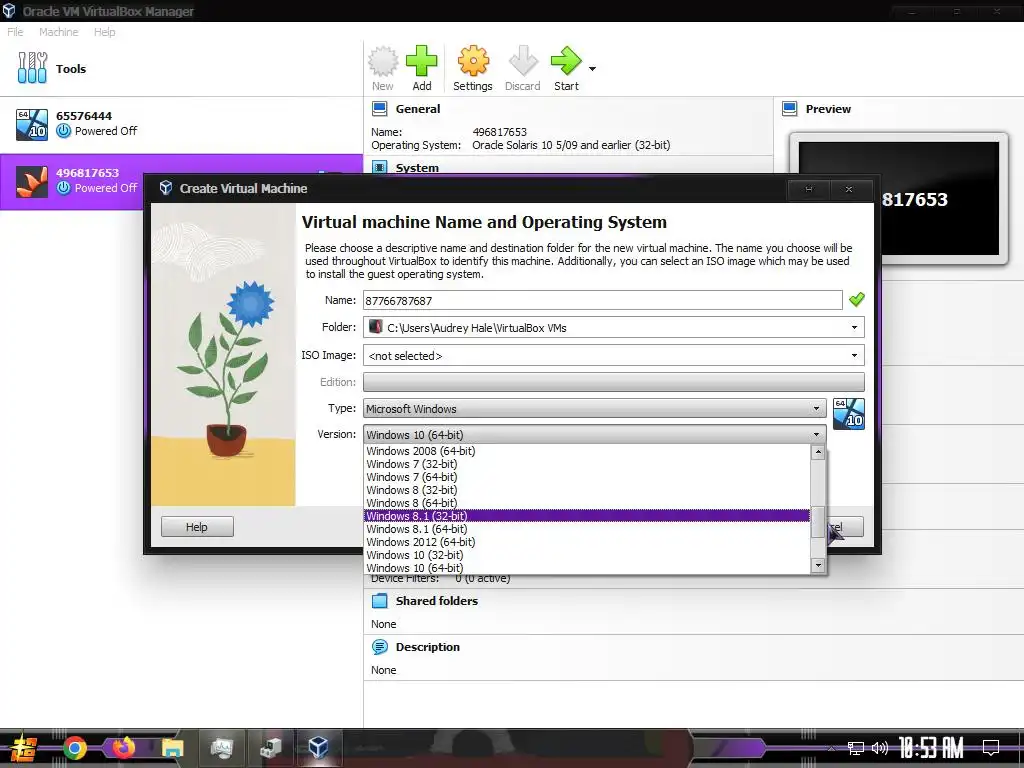Select the highlighted Windows 8.1 (32-bit) entry
1024x768 pixels.
pyautogui.click(x=586, y=516)
